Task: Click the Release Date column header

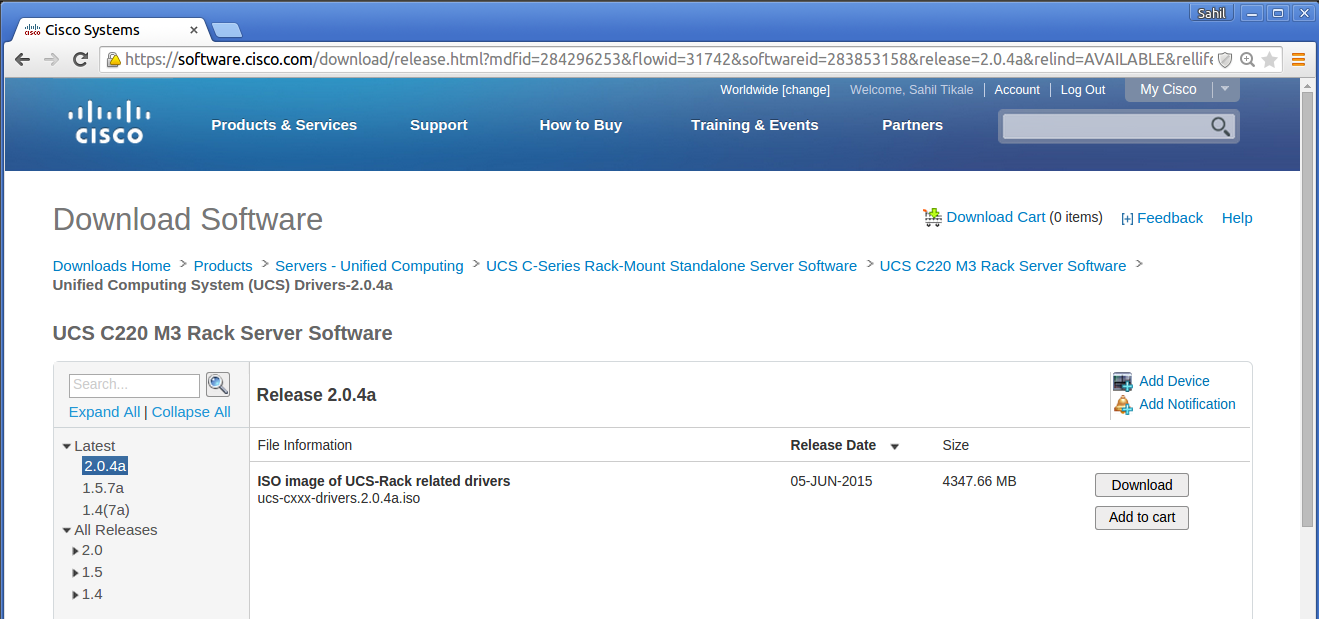Action: pos(833,445)
